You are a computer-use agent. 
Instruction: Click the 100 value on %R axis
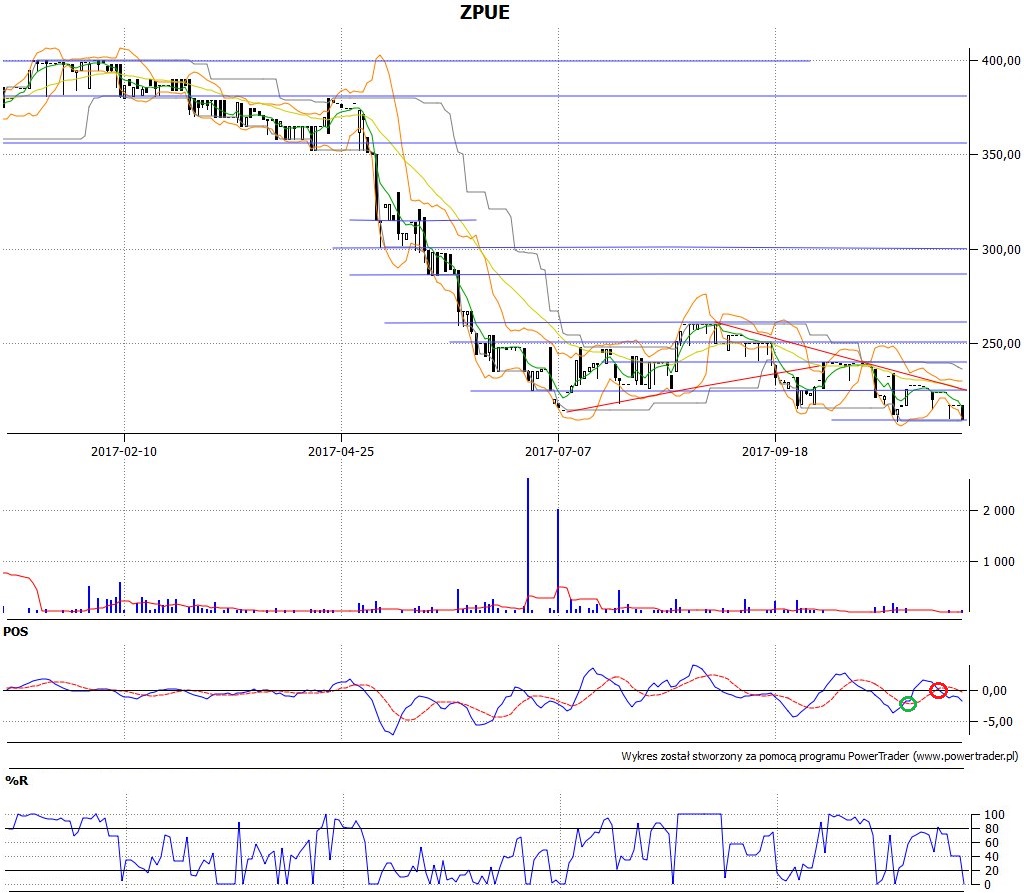click(x=994, y=815)
